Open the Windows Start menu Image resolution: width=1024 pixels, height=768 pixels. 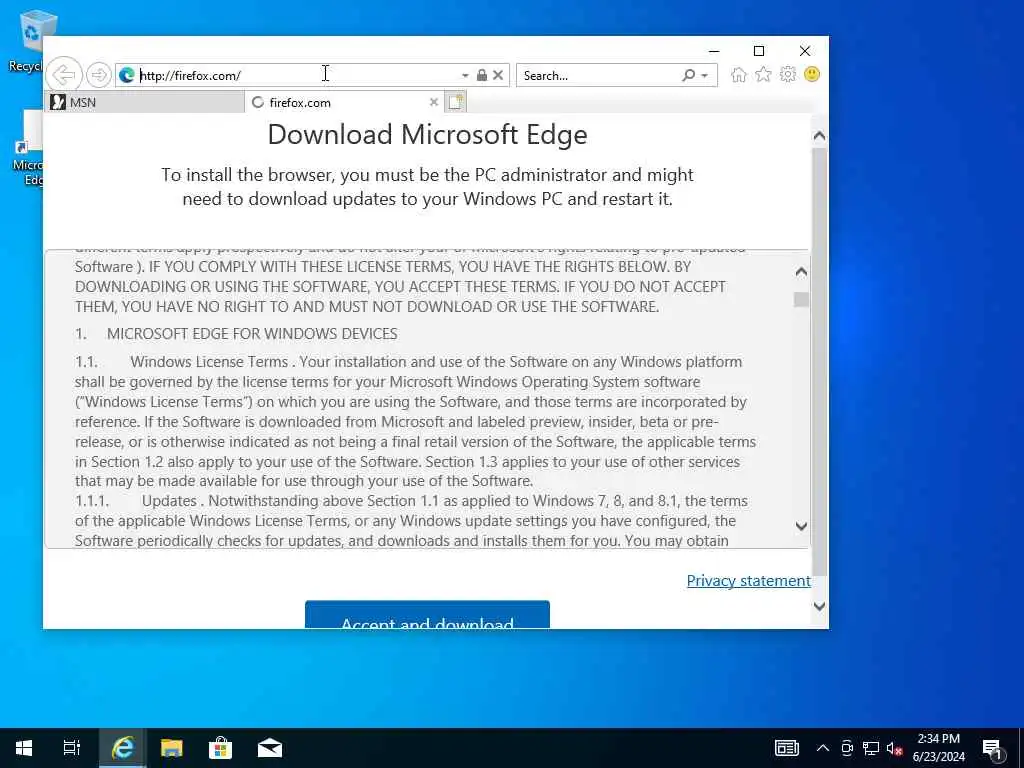24,748
